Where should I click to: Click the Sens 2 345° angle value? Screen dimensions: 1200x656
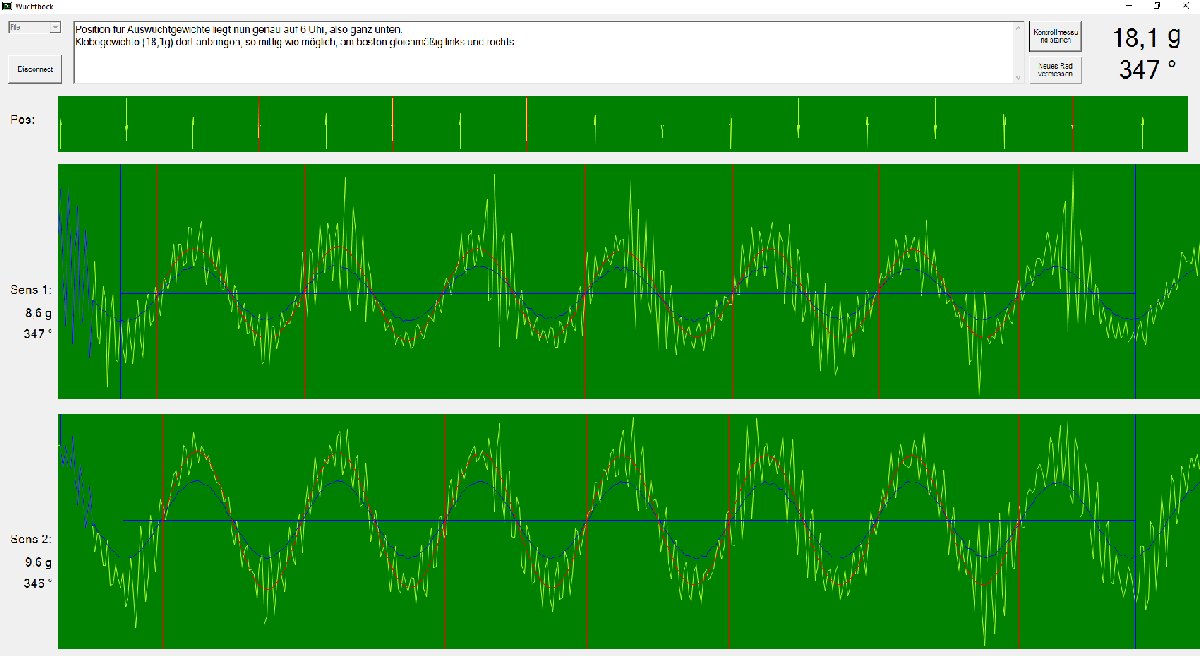[39, 583]
